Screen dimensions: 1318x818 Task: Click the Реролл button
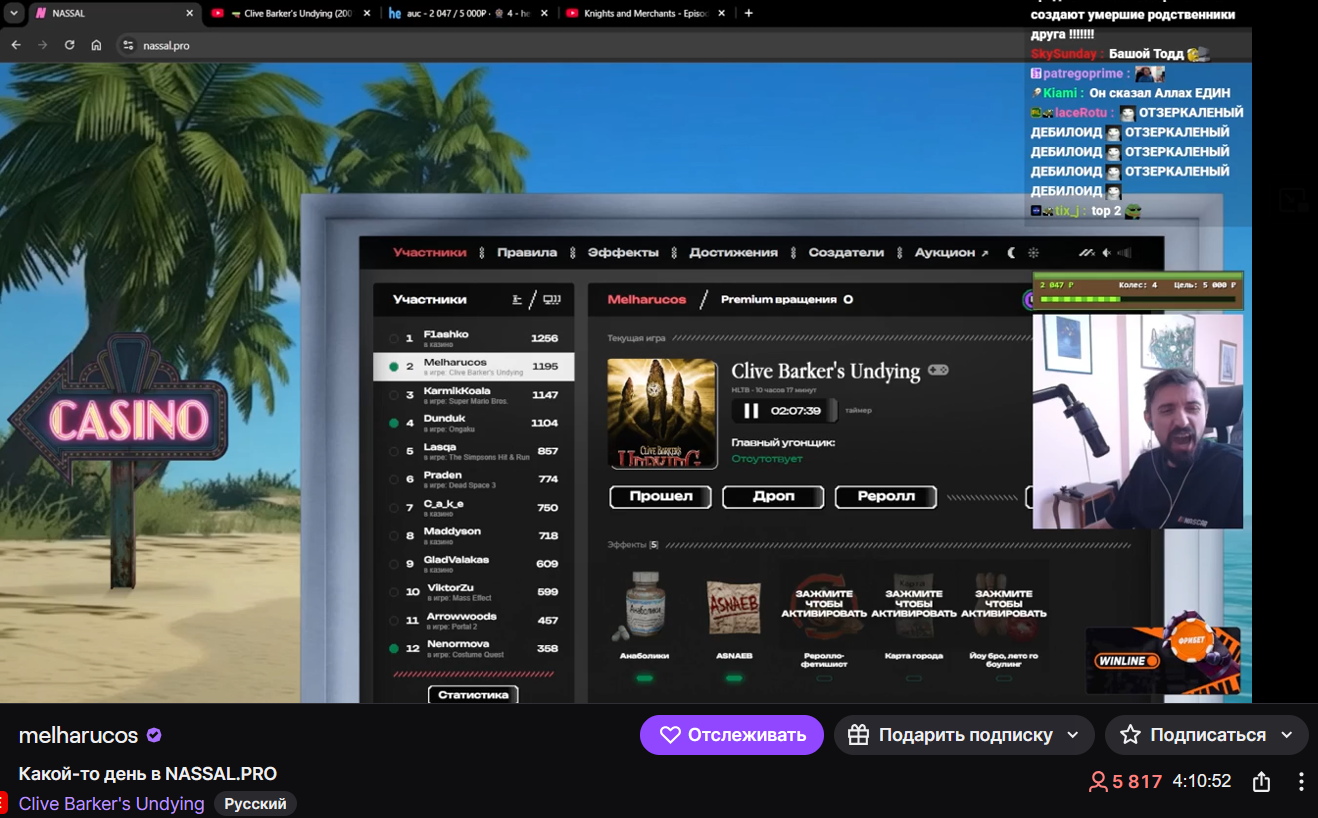886,497
